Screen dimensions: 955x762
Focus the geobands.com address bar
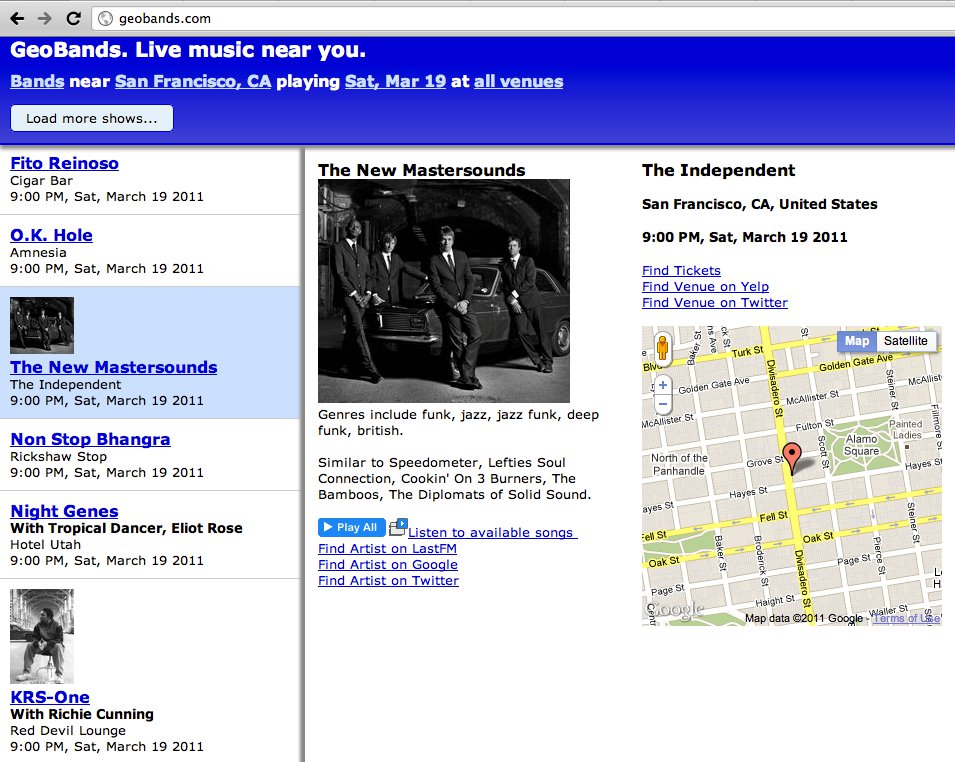tap(524, 19)
